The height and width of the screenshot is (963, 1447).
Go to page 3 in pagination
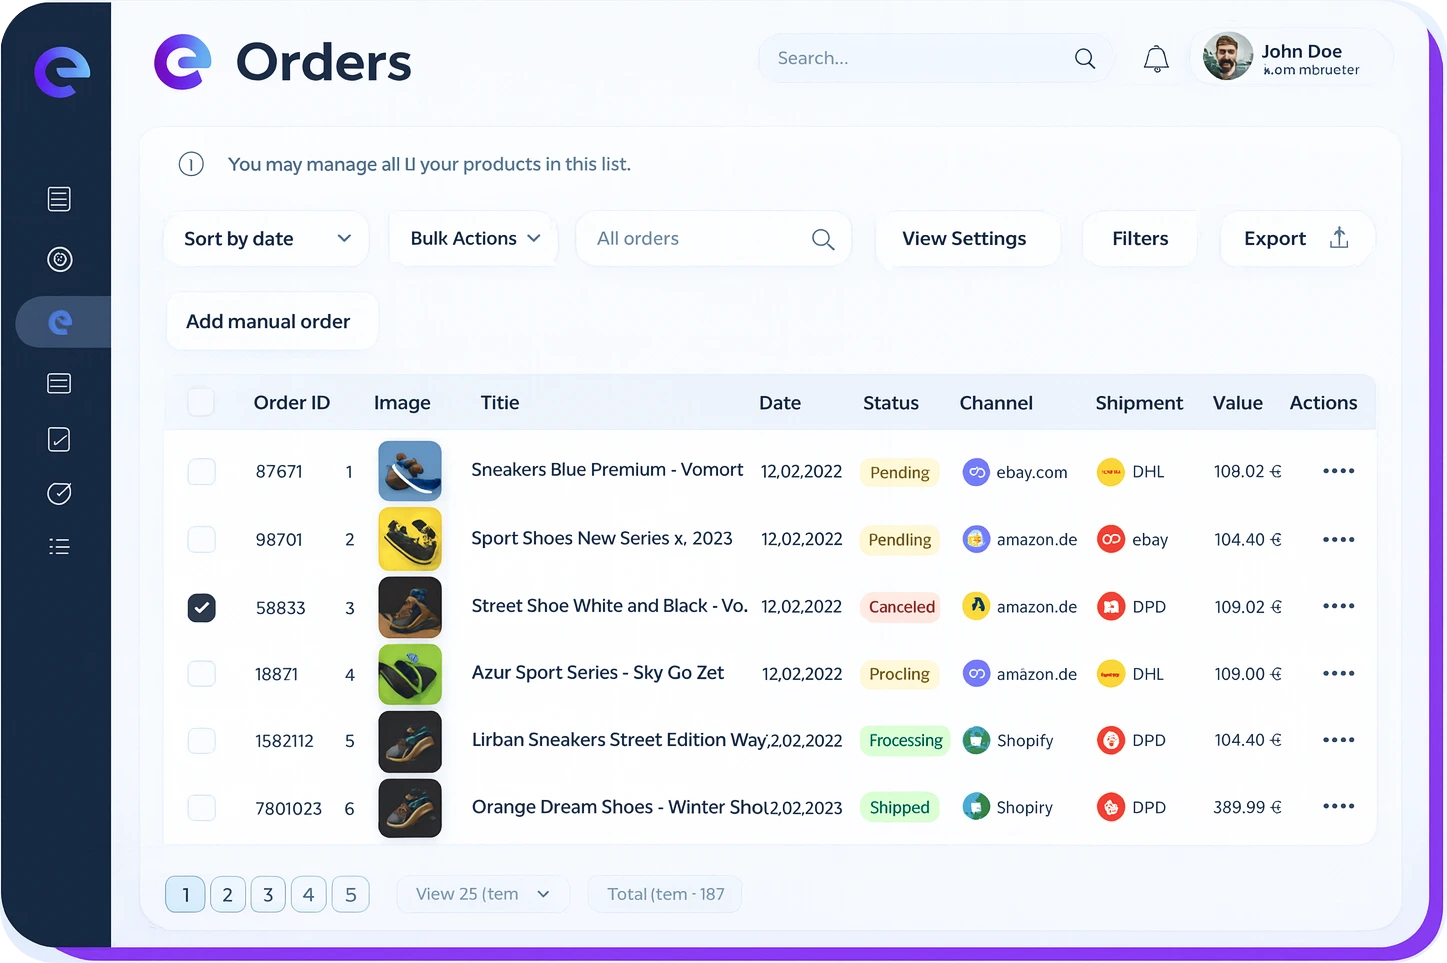(x=268, y=894)
